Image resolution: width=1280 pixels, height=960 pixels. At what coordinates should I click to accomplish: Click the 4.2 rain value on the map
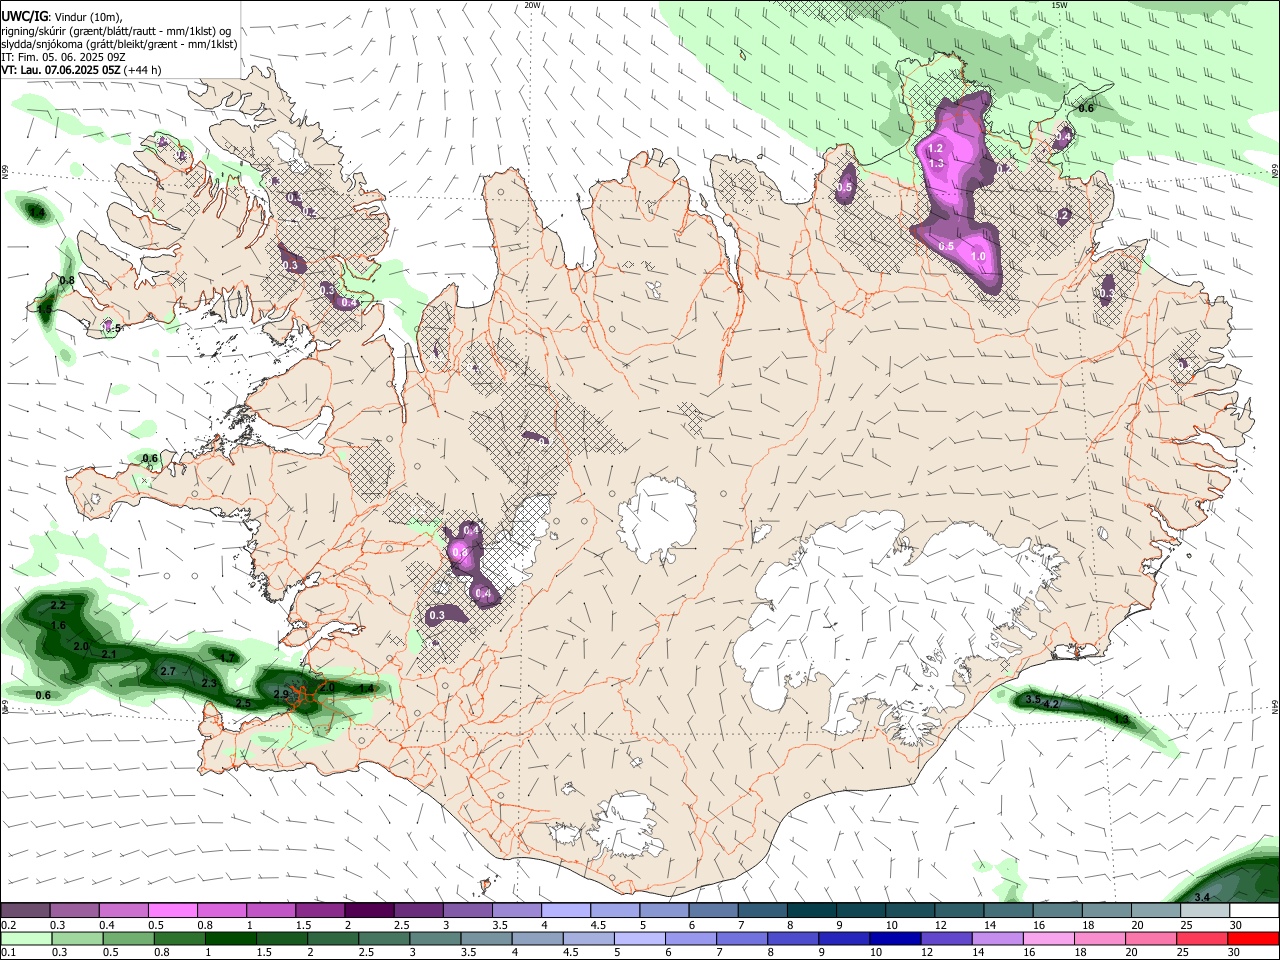click(x=1051, y=704)
